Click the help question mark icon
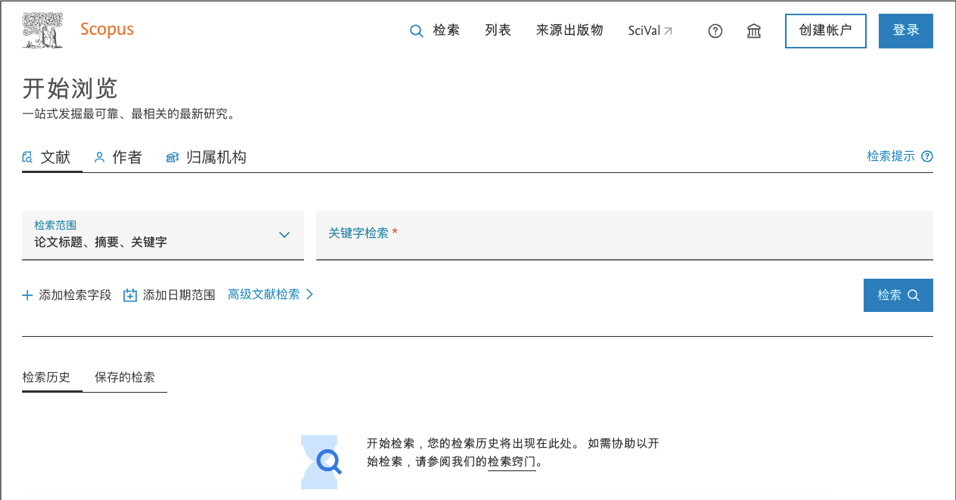This screenshot has width=956, height=500. click(x=715, y=31)
